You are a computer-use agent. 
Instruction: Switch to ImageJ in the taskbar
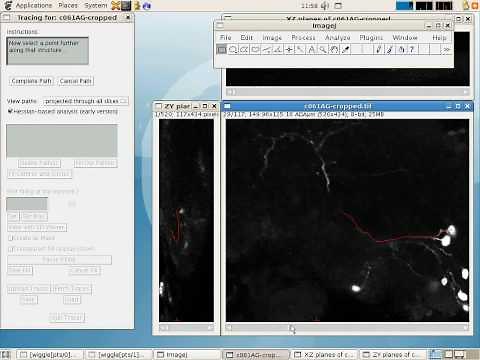tap(187, 355)
